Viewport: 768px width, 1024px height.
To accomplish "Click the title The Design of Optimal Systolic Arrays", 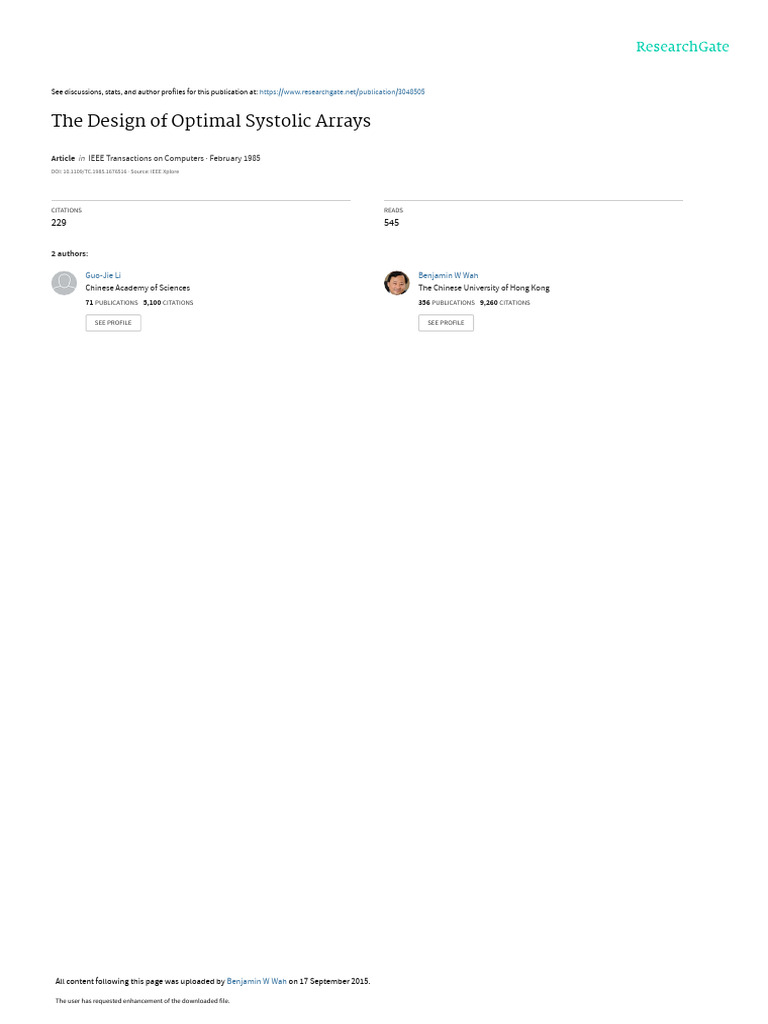I will coord(211,121).
